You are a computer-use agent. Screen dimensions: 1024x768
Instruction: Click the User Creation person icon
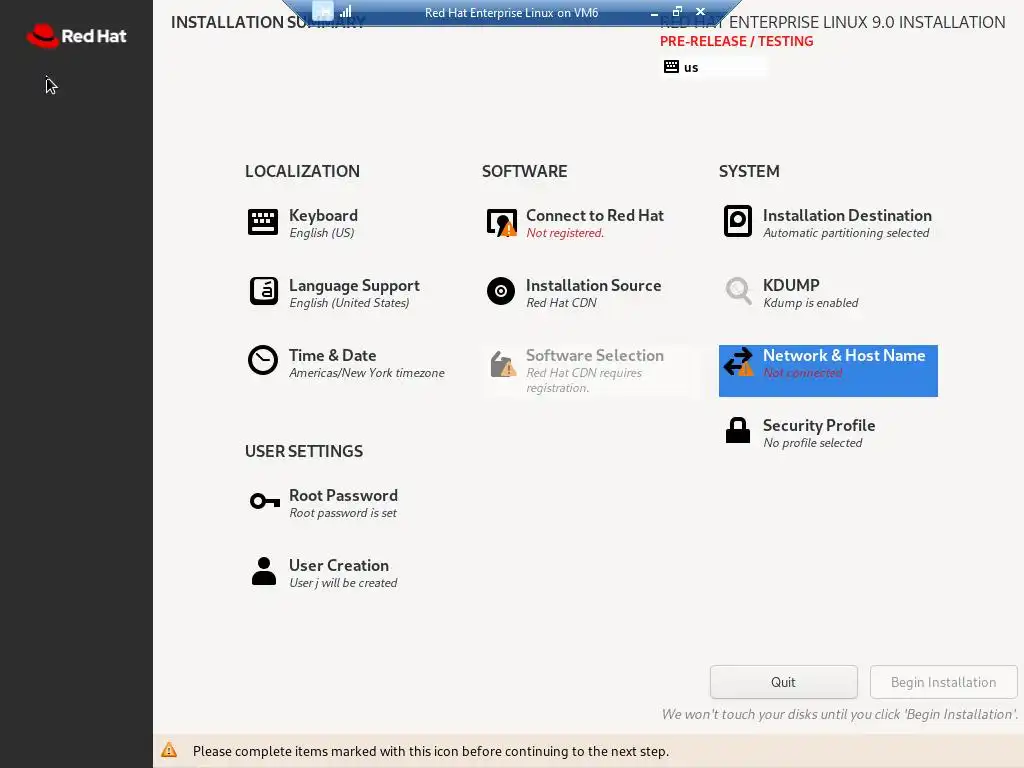coord(264,571)
